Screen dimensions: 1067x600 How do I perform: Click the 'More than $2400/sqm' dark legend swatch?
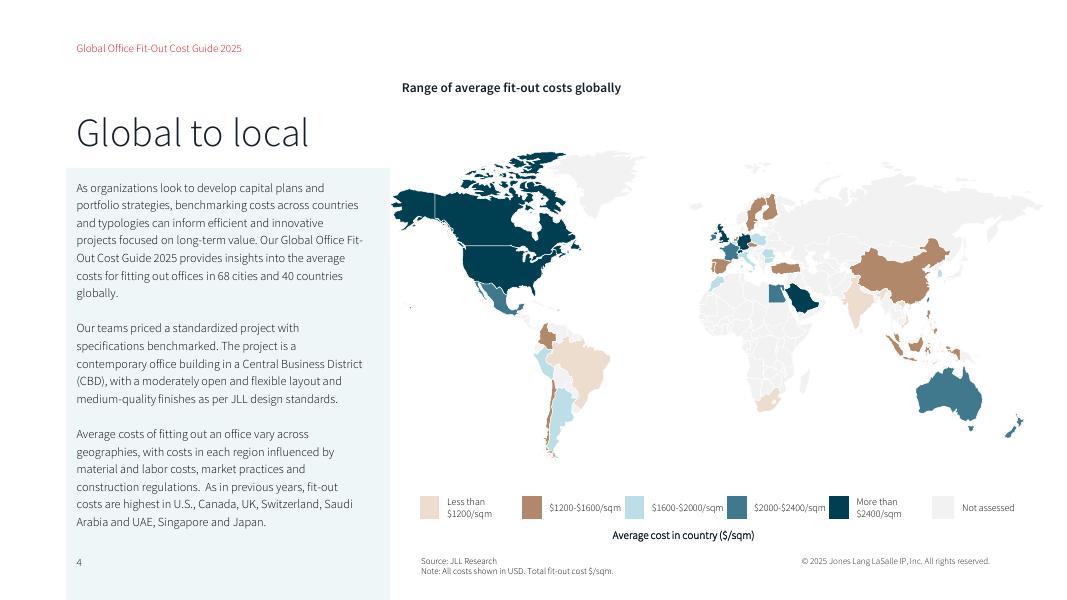pyautogui.click(x=839, y=507)
